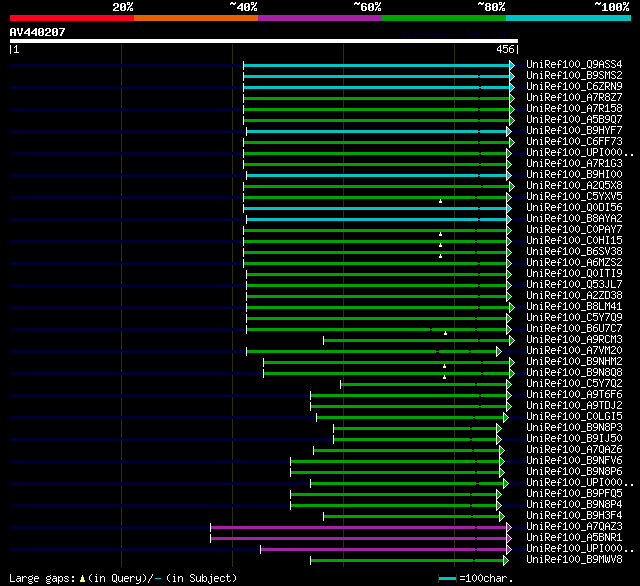640x586 pixels.
Task: Click the UniRef100_B6SV38 label
Action: click(574, 252)
